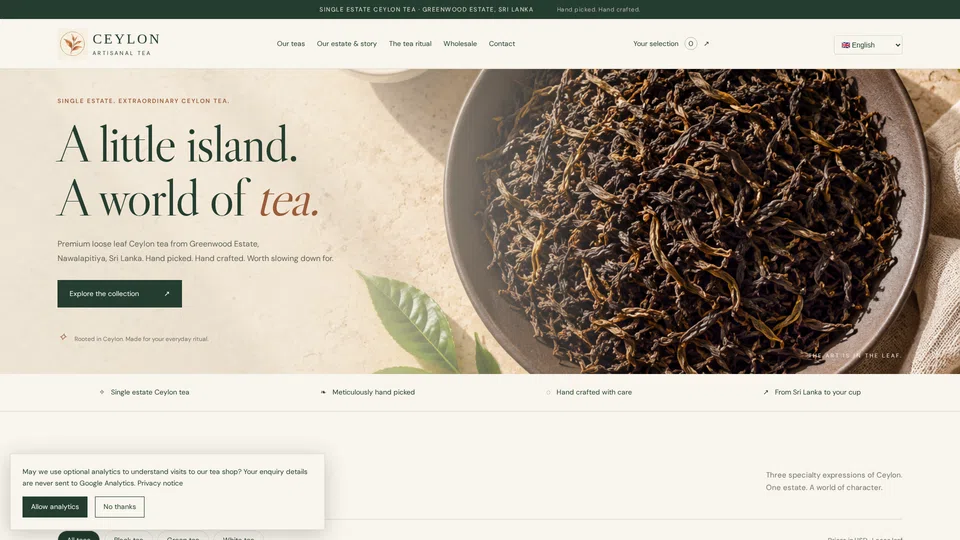Screen dimensions: 960x540
Task: Click the top banner Single Estate Ceylon Tea text
Action: (x=426, y=9)
